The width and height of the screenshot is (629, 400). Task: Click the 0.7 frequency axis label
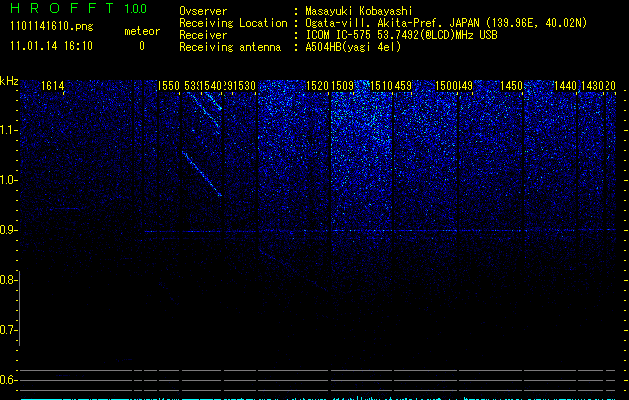(x=8, y=330)
